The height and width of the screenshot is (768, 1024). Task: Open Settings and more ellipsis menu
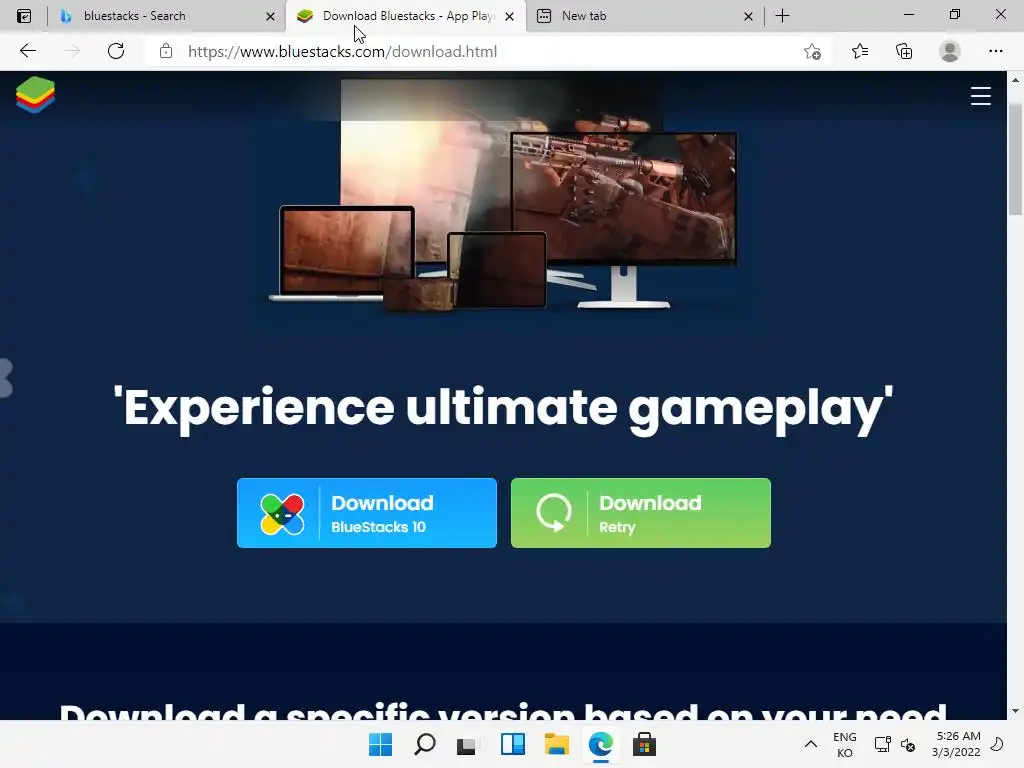coord(995,51)
